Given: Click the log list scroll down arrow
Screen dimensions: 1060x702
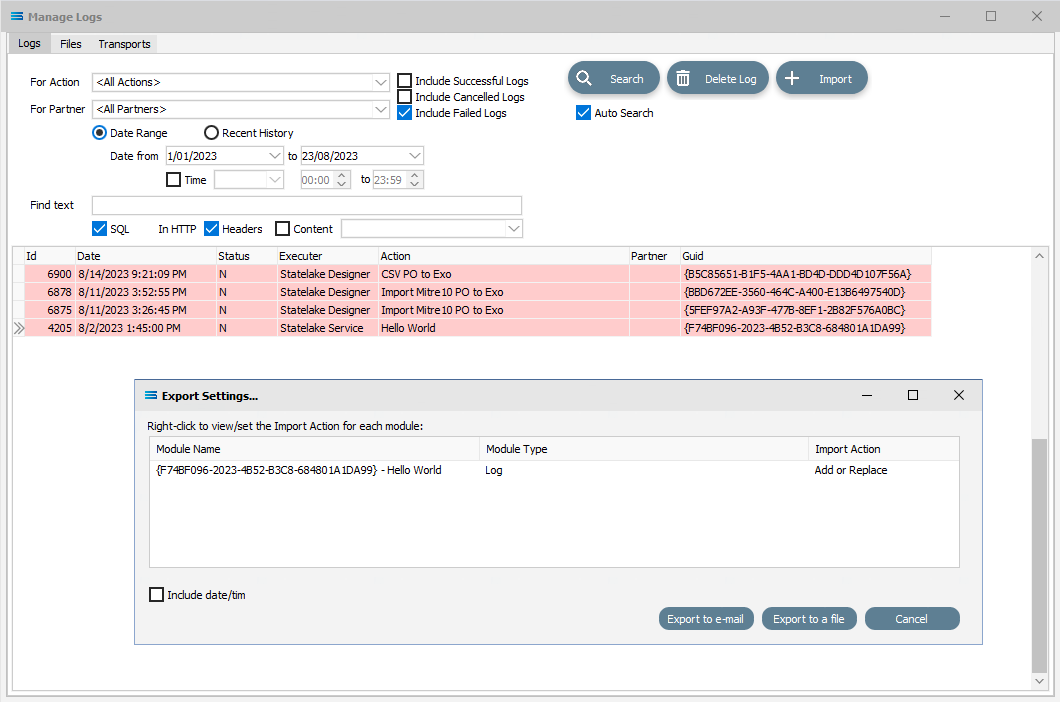Looking at the screenshot, I should (x=1039, y=682).
